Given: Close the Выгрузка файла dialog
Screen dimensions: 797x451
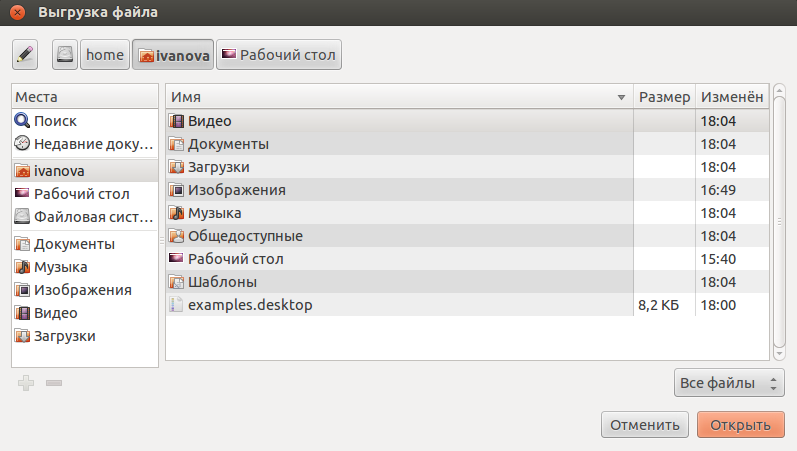Looking at the screenshot, I should pyautogui.click(x=16, y=12).
